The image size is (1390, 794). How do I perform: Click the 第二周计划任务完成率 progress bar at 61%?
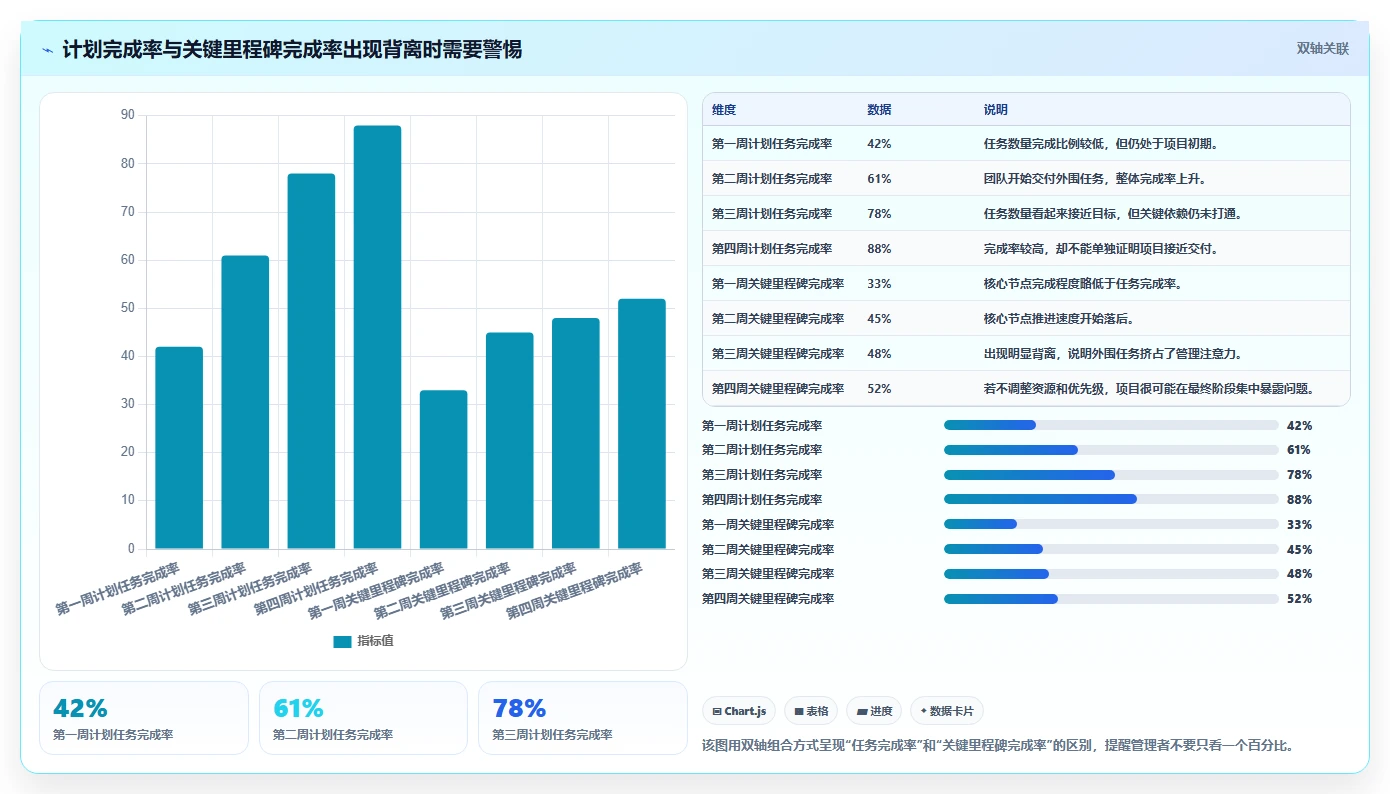[1111, 450]
